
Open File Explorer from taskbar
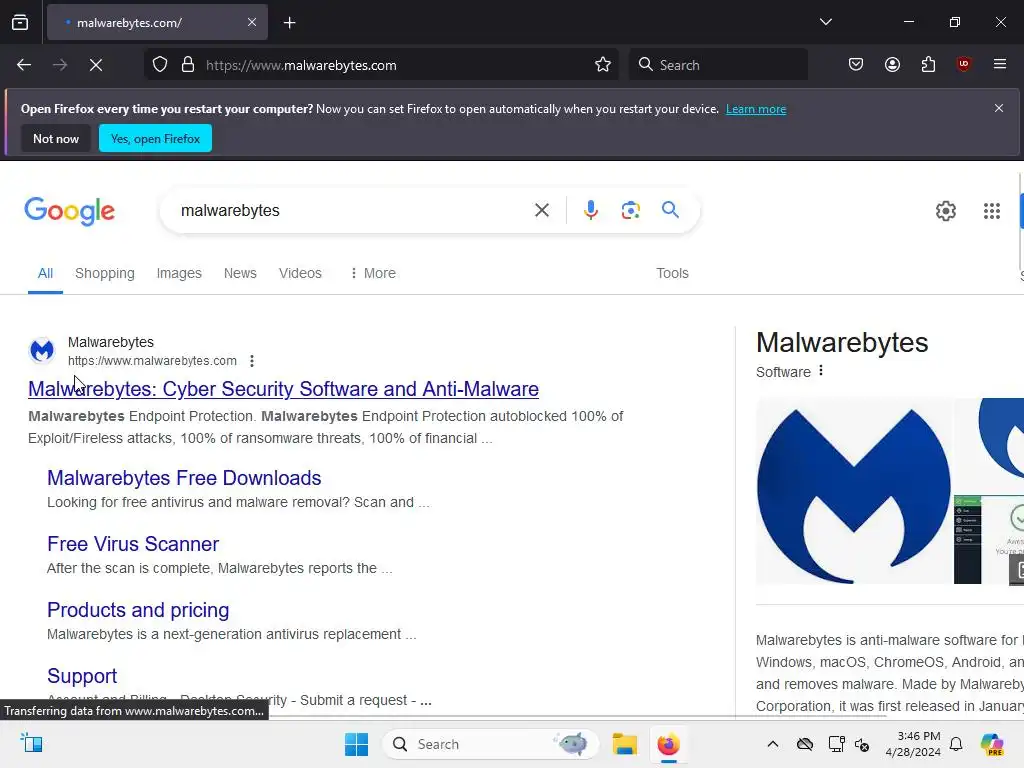click(x=624, y=744)
